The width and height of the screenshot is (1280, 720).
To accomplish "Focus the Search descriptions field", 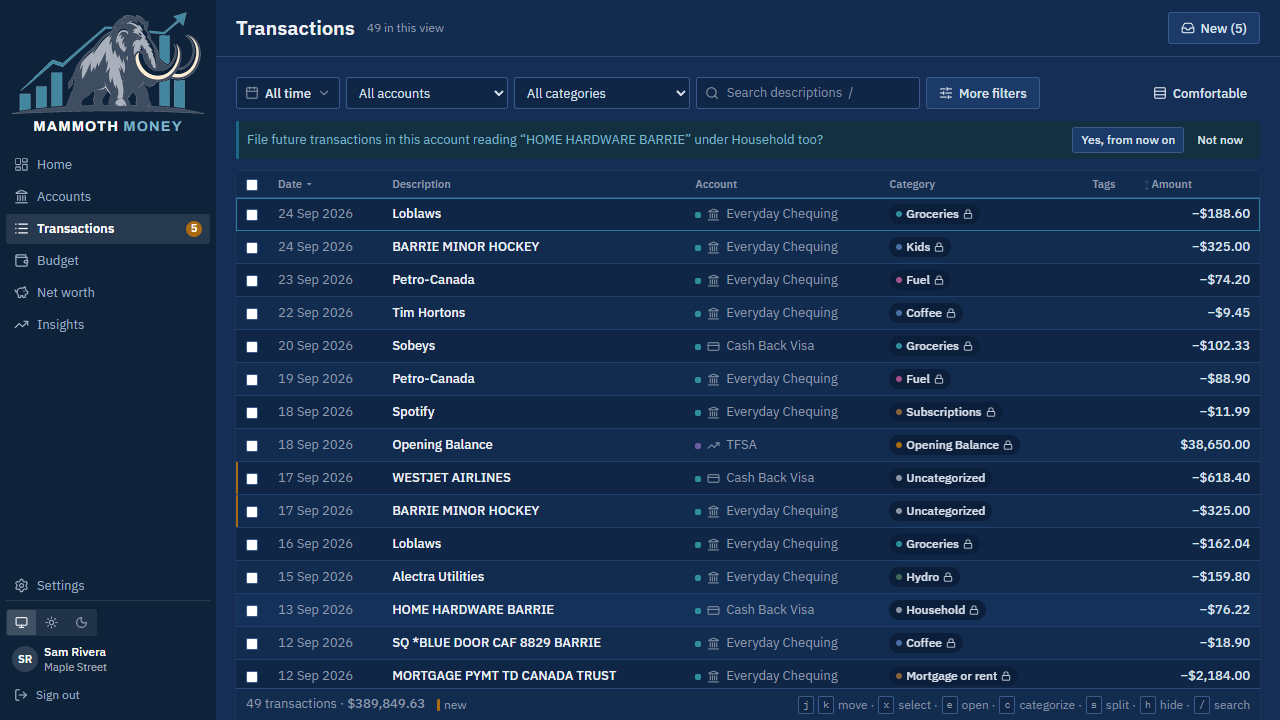I will 808,93.
